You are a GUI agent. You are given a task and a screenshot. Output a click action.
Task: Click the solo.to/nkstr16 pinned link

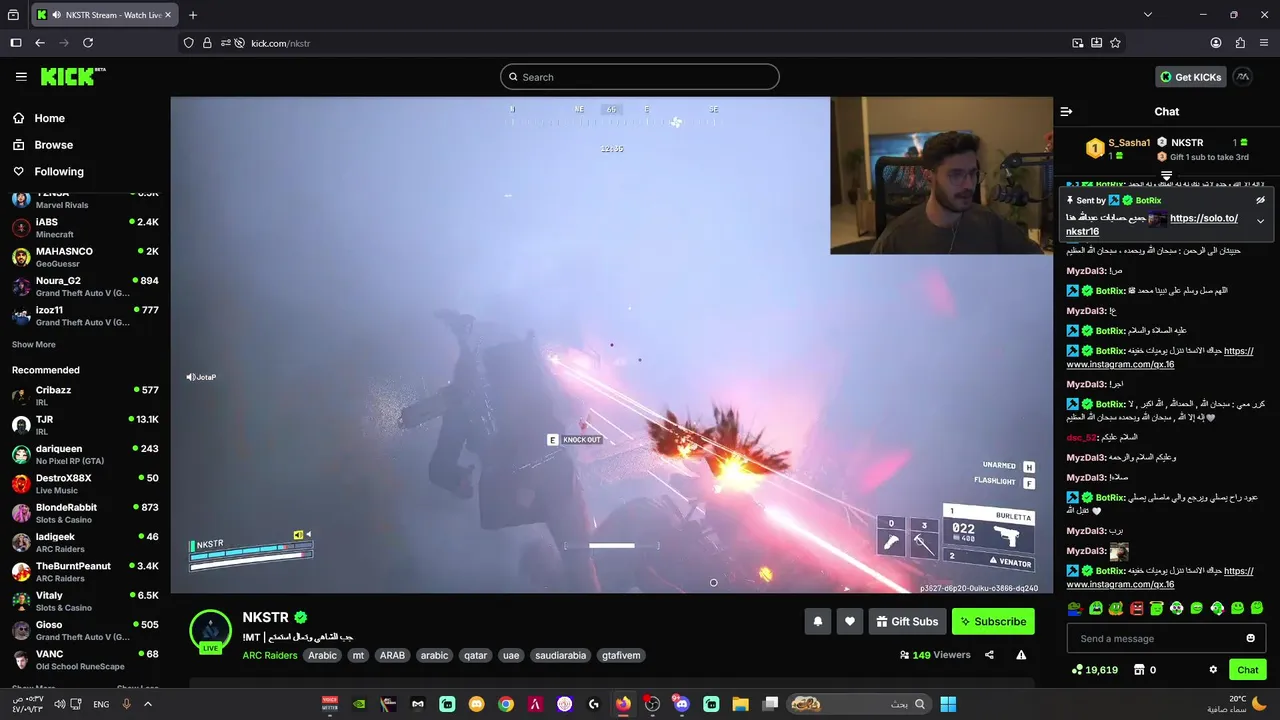1151,224
